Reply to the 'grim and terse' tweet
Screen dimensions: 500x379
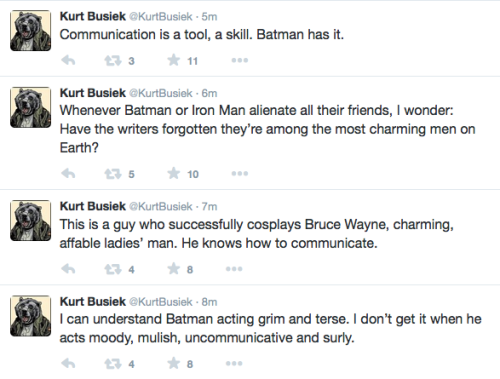pyautogui.click(x=68, y=363)
